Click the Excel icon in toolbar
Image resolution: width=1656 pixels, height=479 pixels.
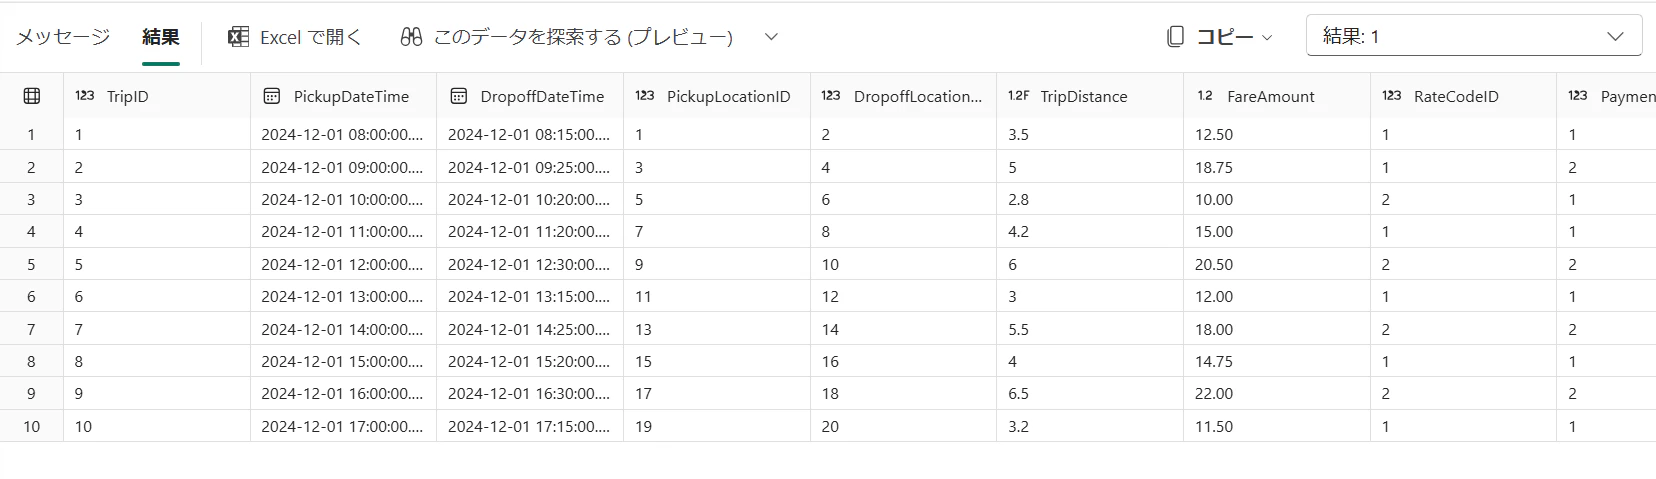coord(238,37)
